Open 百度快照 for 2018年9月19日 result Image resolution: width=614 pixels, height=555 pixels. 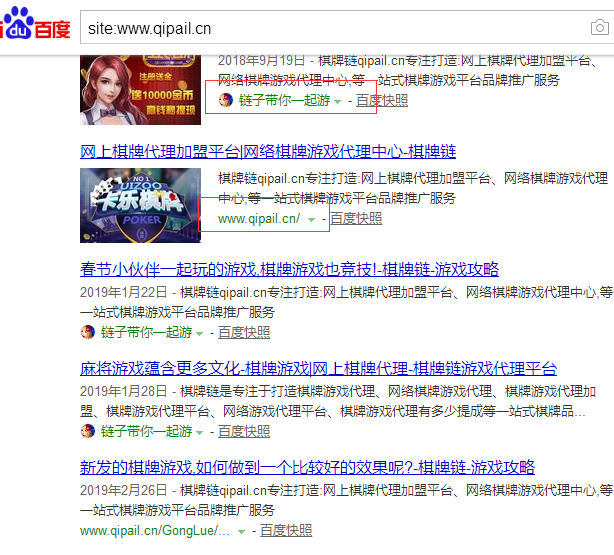(382, 101)
